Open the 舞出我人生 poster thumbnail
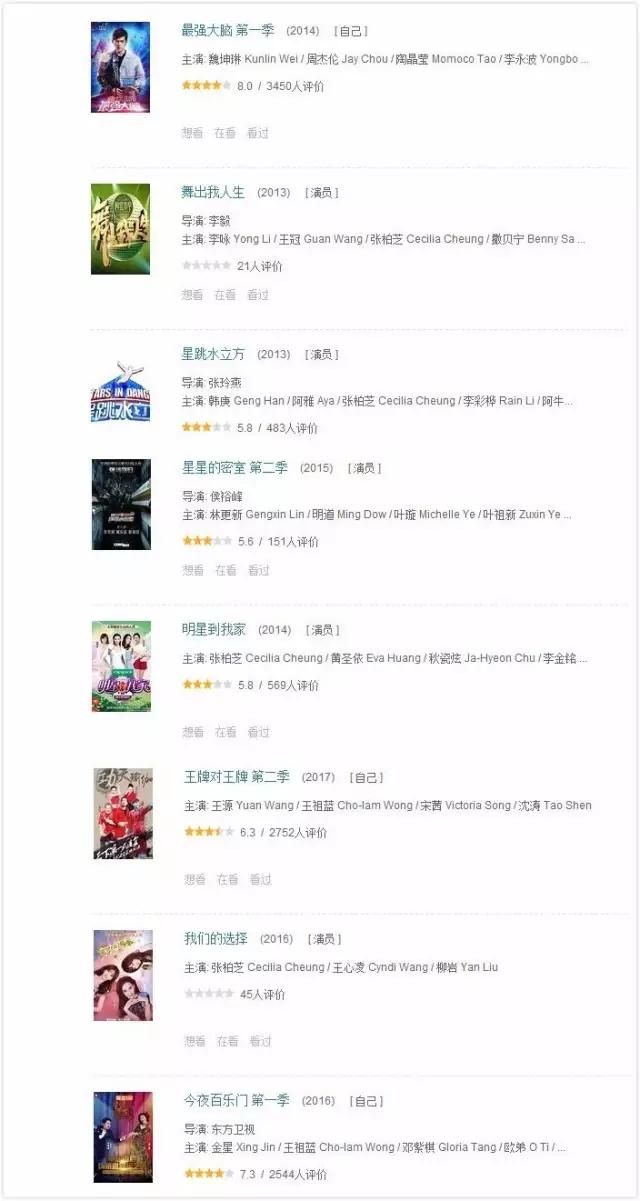This screenshot has width=640, height=1201. 121,229
